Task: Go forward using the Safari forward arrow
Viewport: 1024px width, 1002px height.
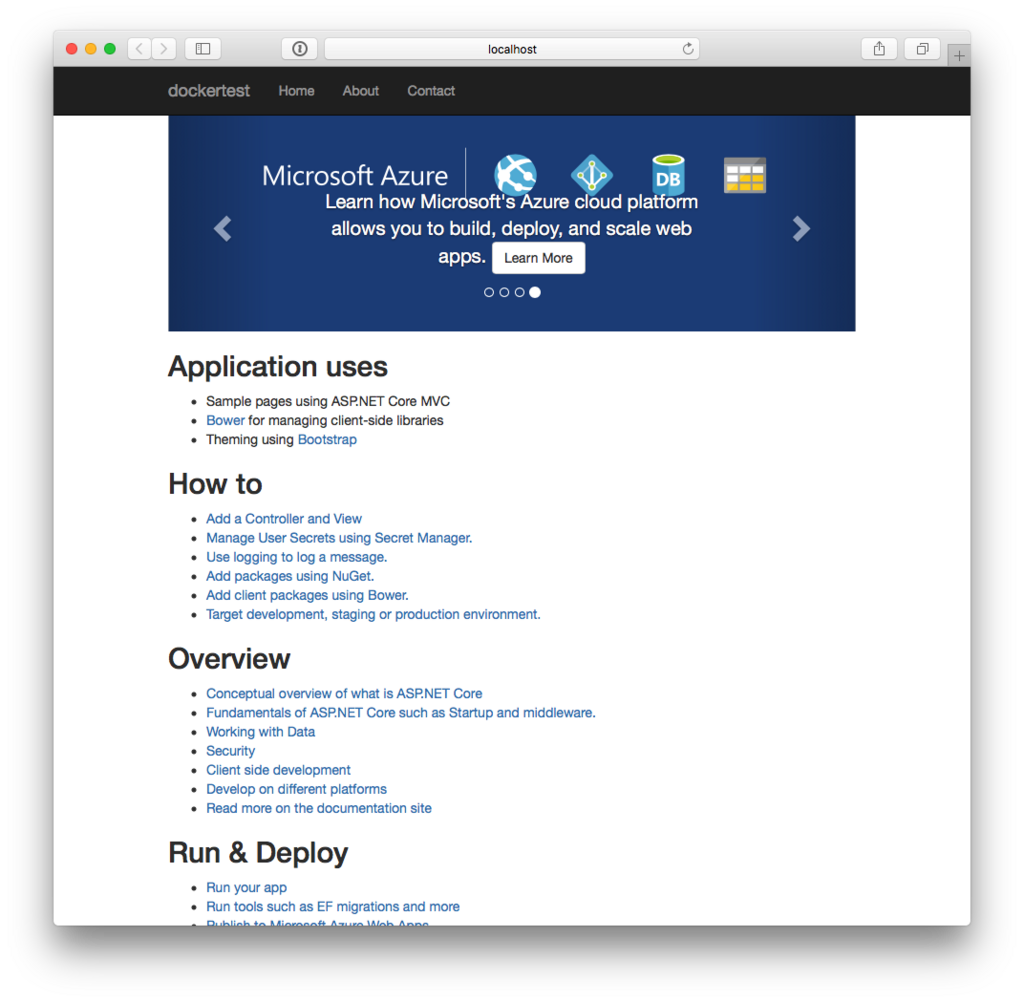Action: click(164, 49)
